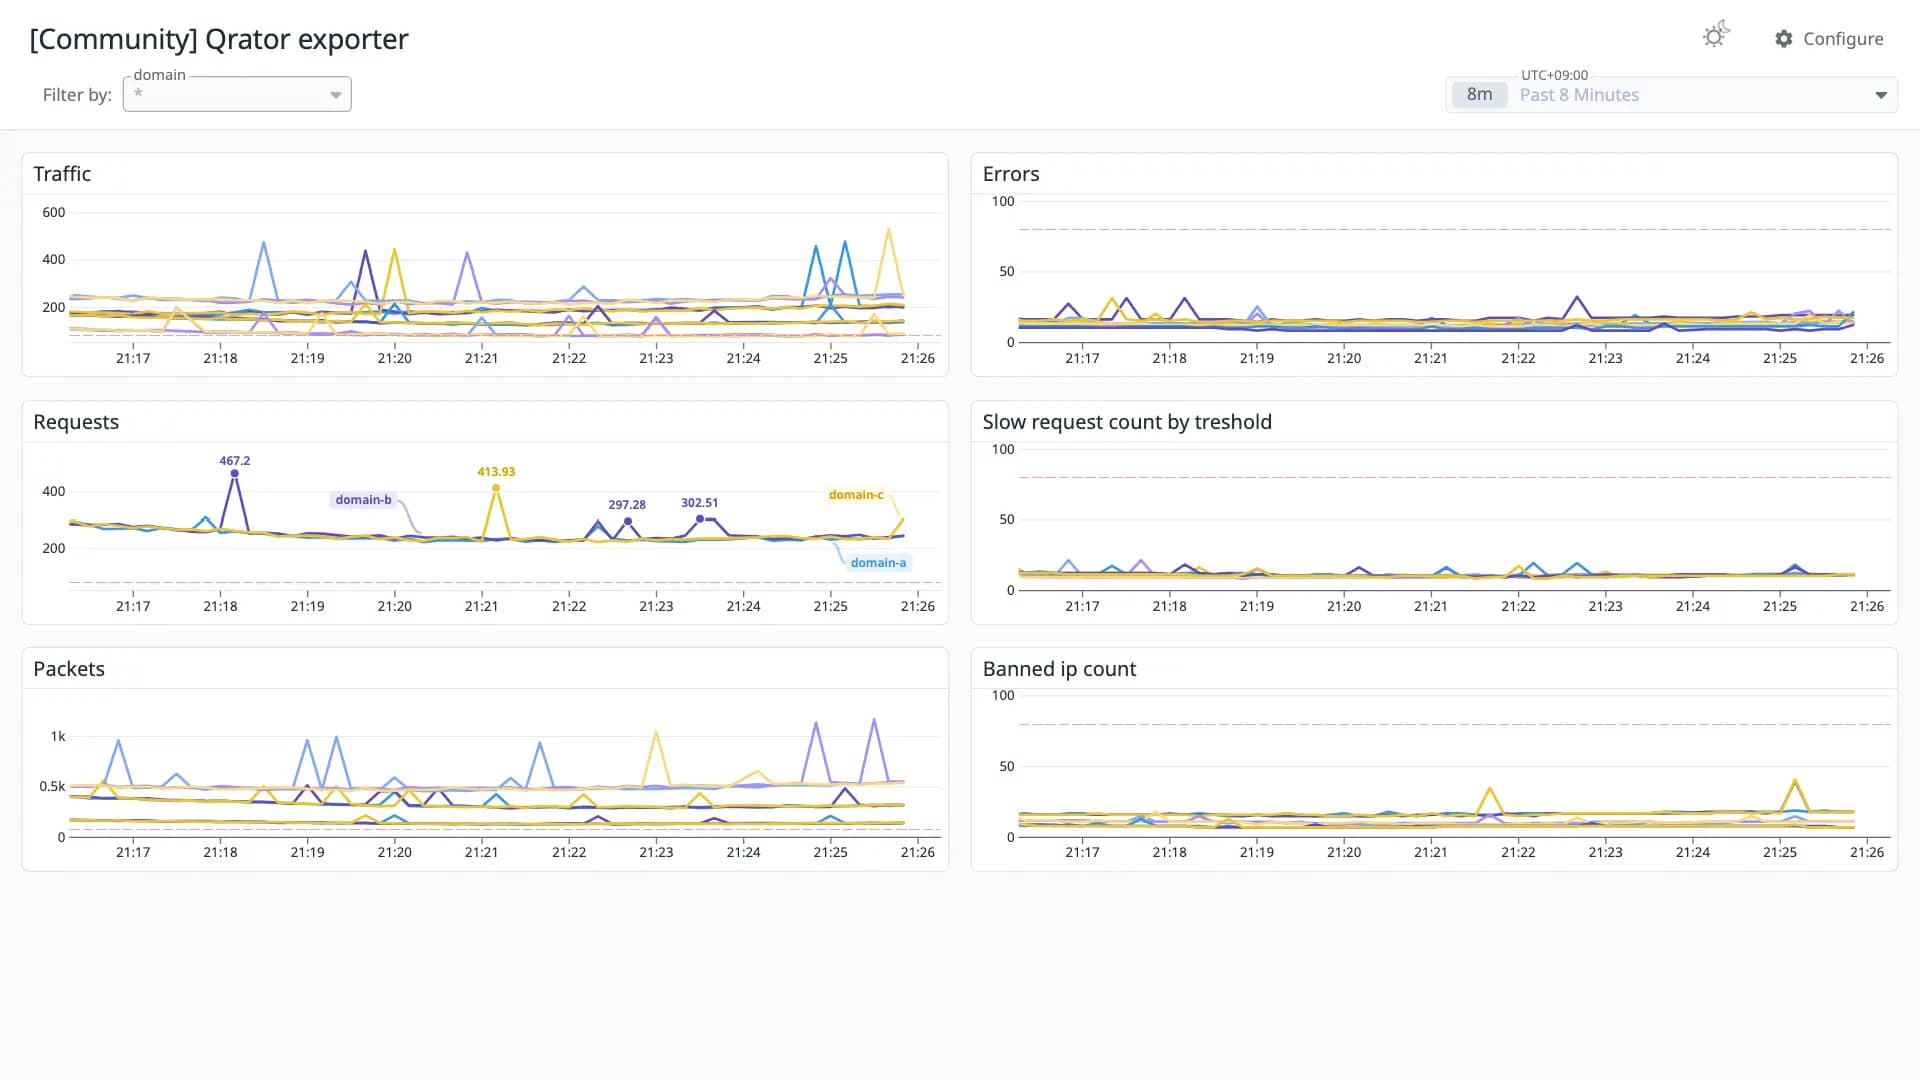
Task: Click the Slow request count by treshold title
Action: coord(1127,422)
